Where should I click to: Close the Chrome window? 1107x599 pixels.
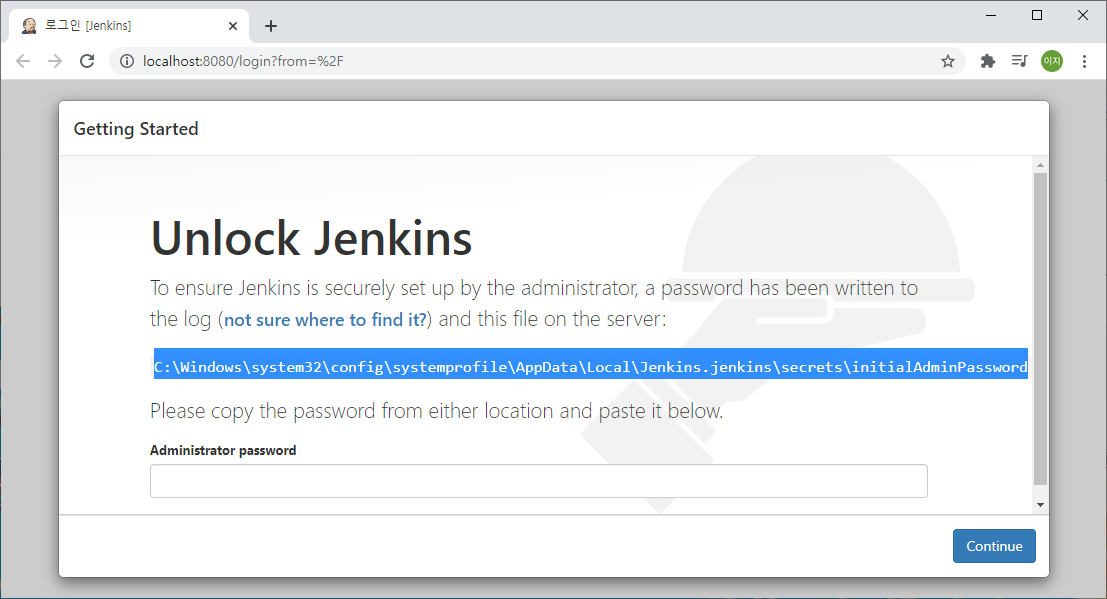(x=1082, y=15)
